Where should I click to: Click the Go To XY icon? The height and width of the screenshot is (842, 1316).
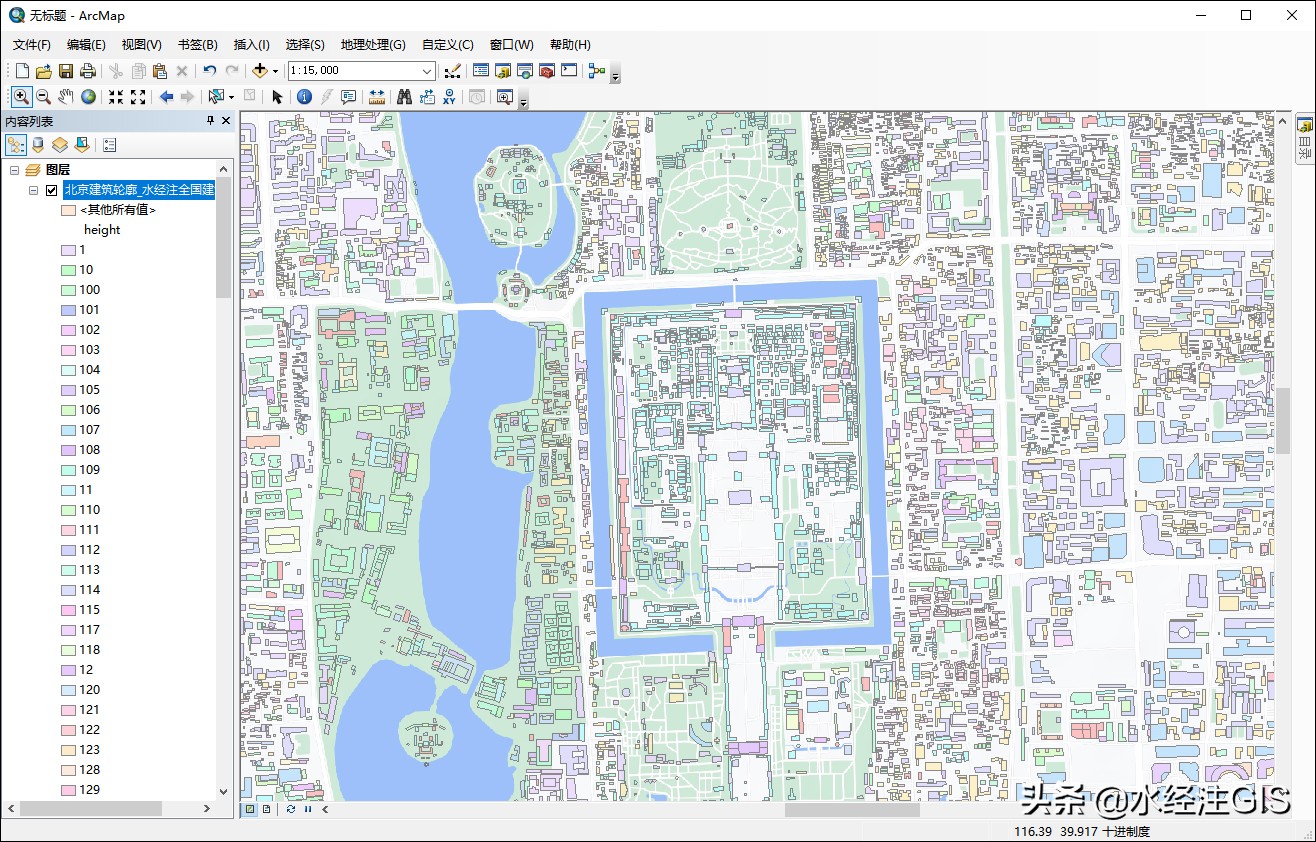point(449,97)
